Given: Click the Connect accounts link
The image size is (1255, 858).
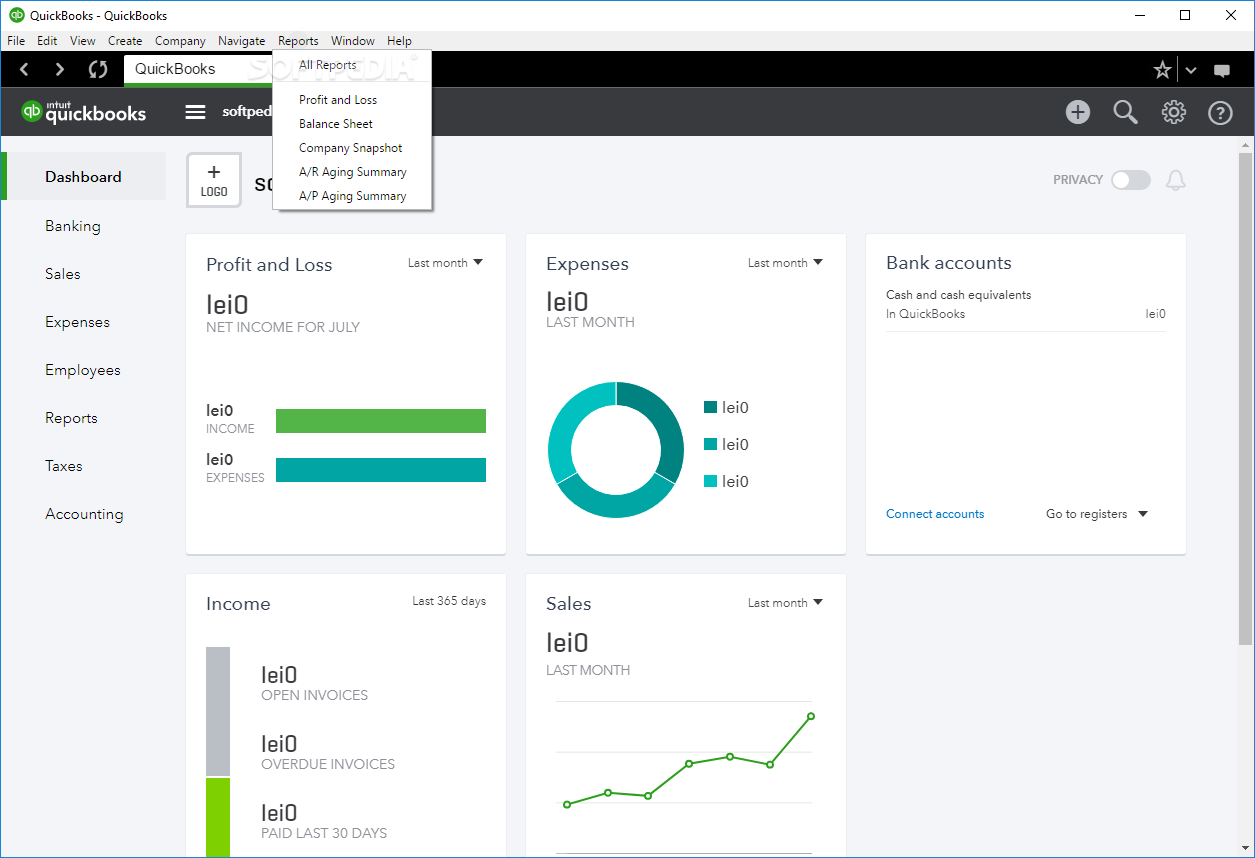Looking at the screenshot, I should [x=935, y=514].
